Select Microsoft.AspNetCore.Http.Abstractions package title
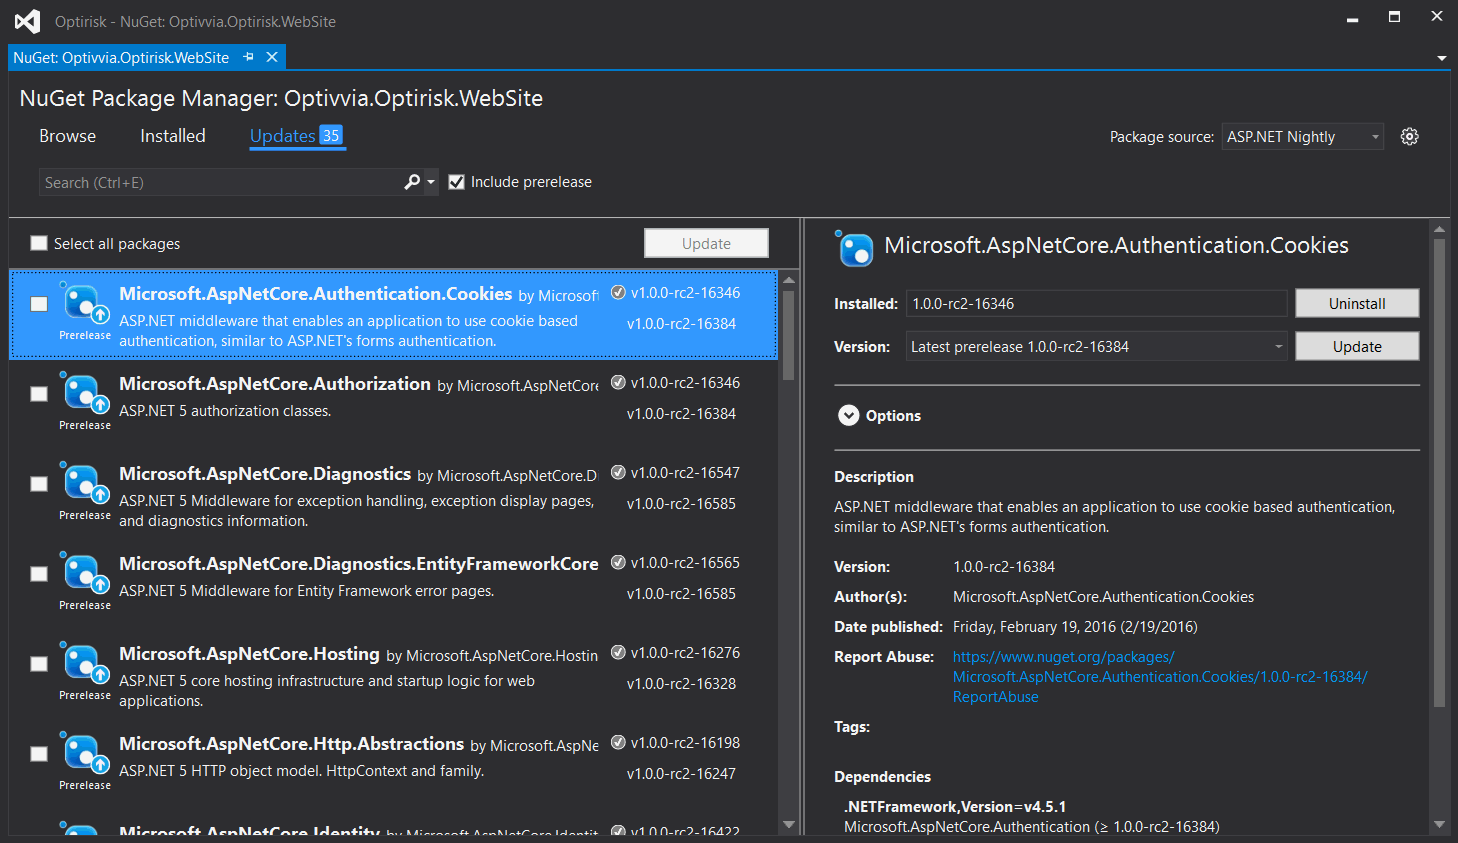Screen dimensions: 1458x843 291,744
